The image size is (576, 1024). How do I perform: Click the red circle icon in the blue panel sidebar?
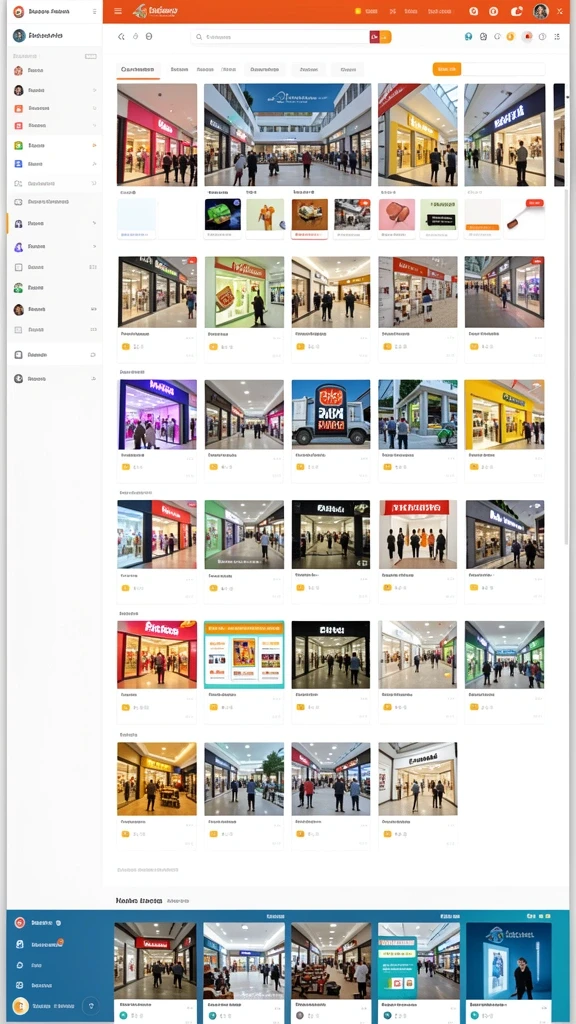(20, 923)
